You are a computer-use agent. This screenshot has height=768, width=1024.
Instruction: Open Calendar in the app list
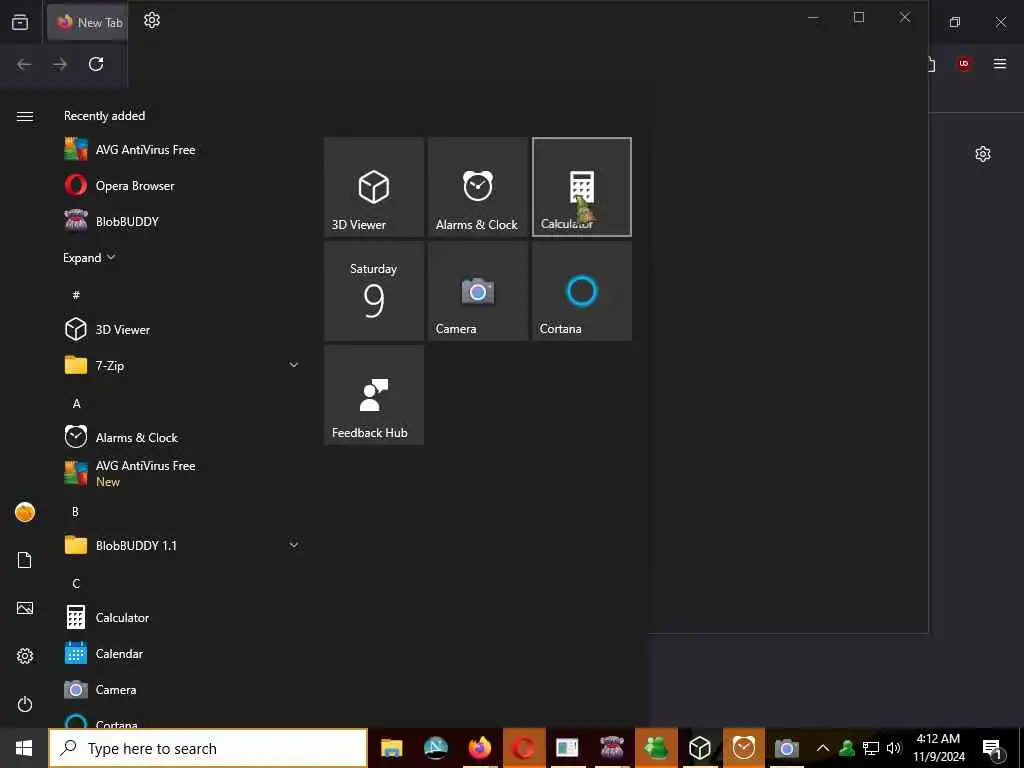182,654
